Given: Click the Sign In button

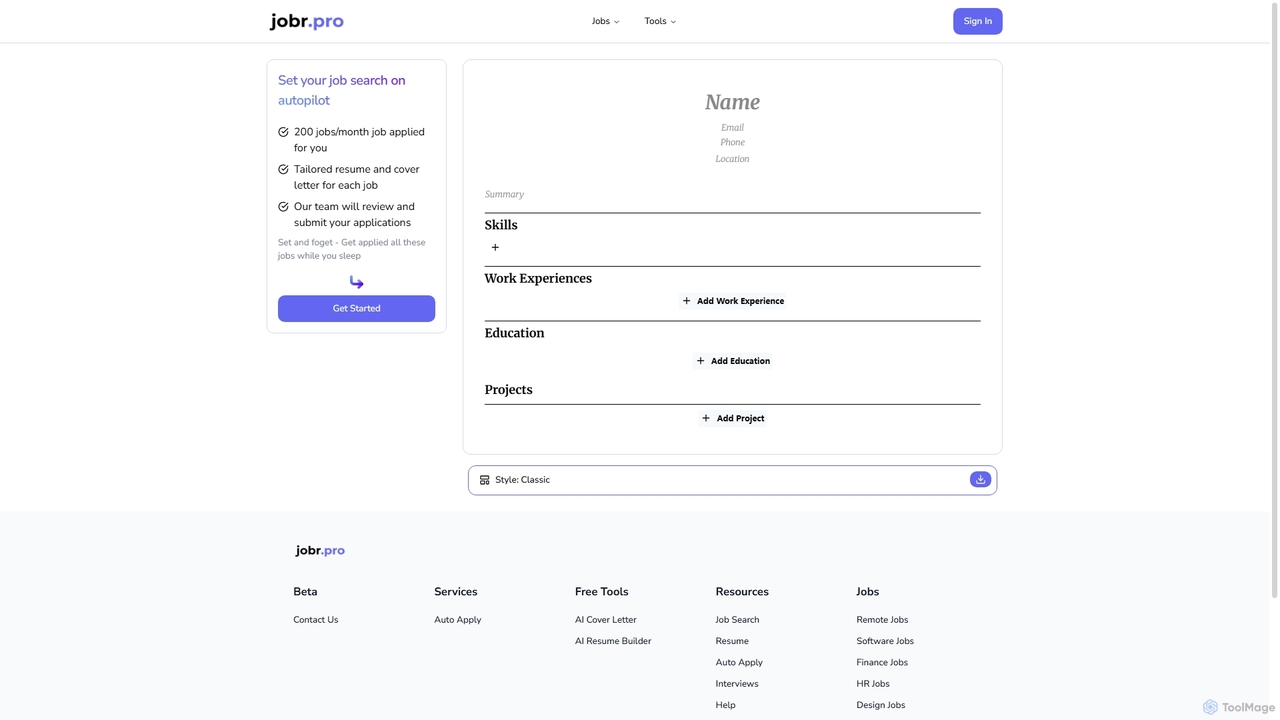Looking at the screenshot, I should click(977, 21).
